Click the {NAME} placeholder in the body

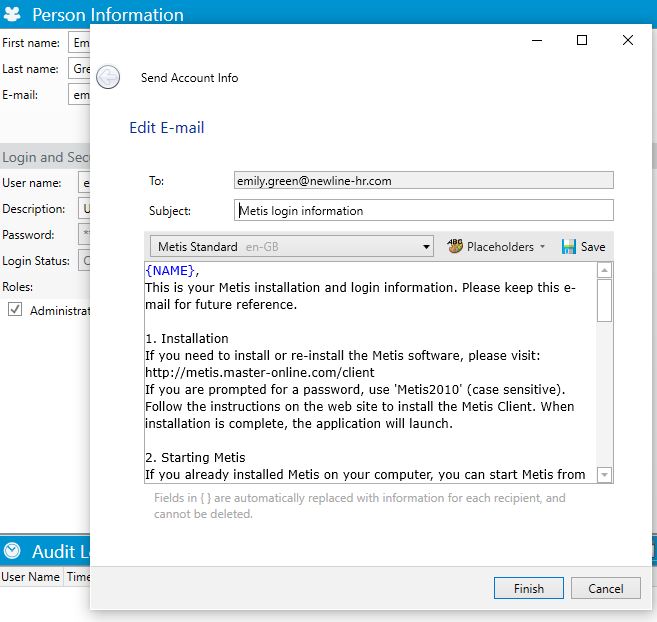170,271
